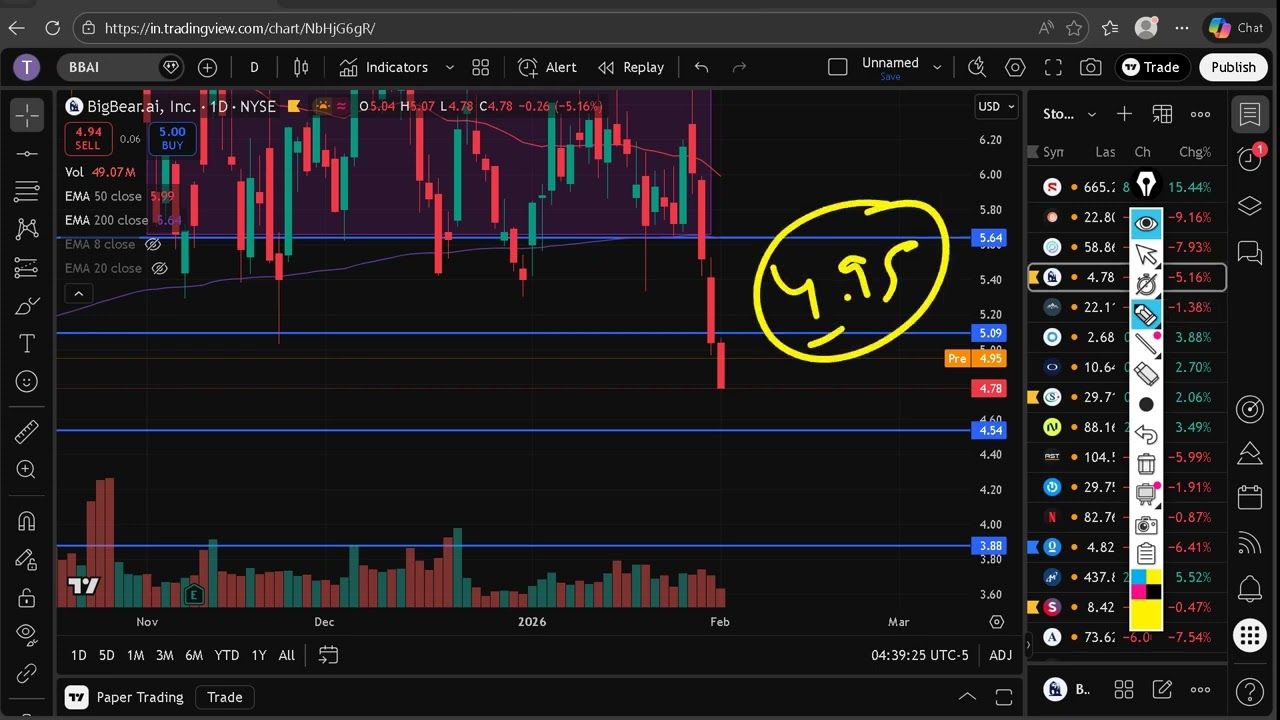Image resolution: width=1280 pixels, height=720 pixels.
Task: Open the USD currency dropdown
Action: [x=996, y=106]
